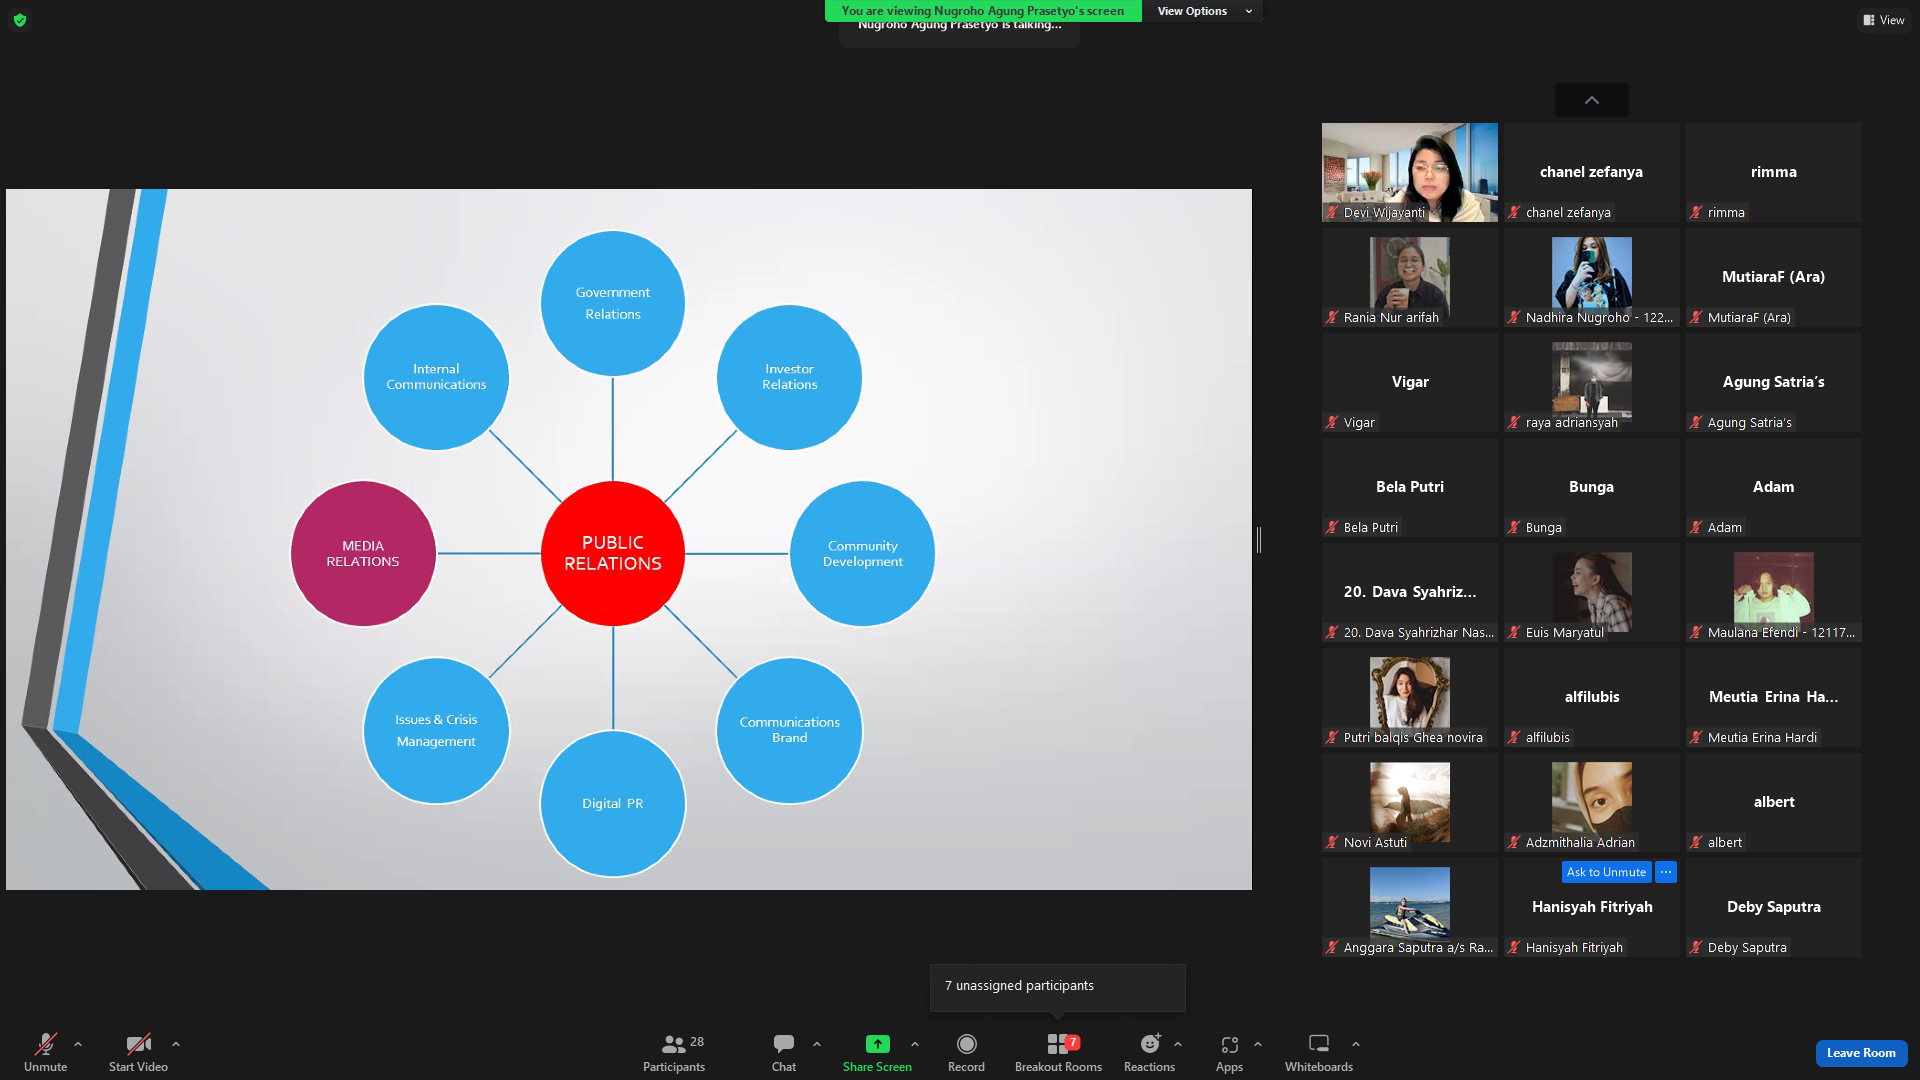The width and height of the screenshot is (1920, 1080).
Task: Open video options arrow next to Start Video
Action: [176, 1044]
